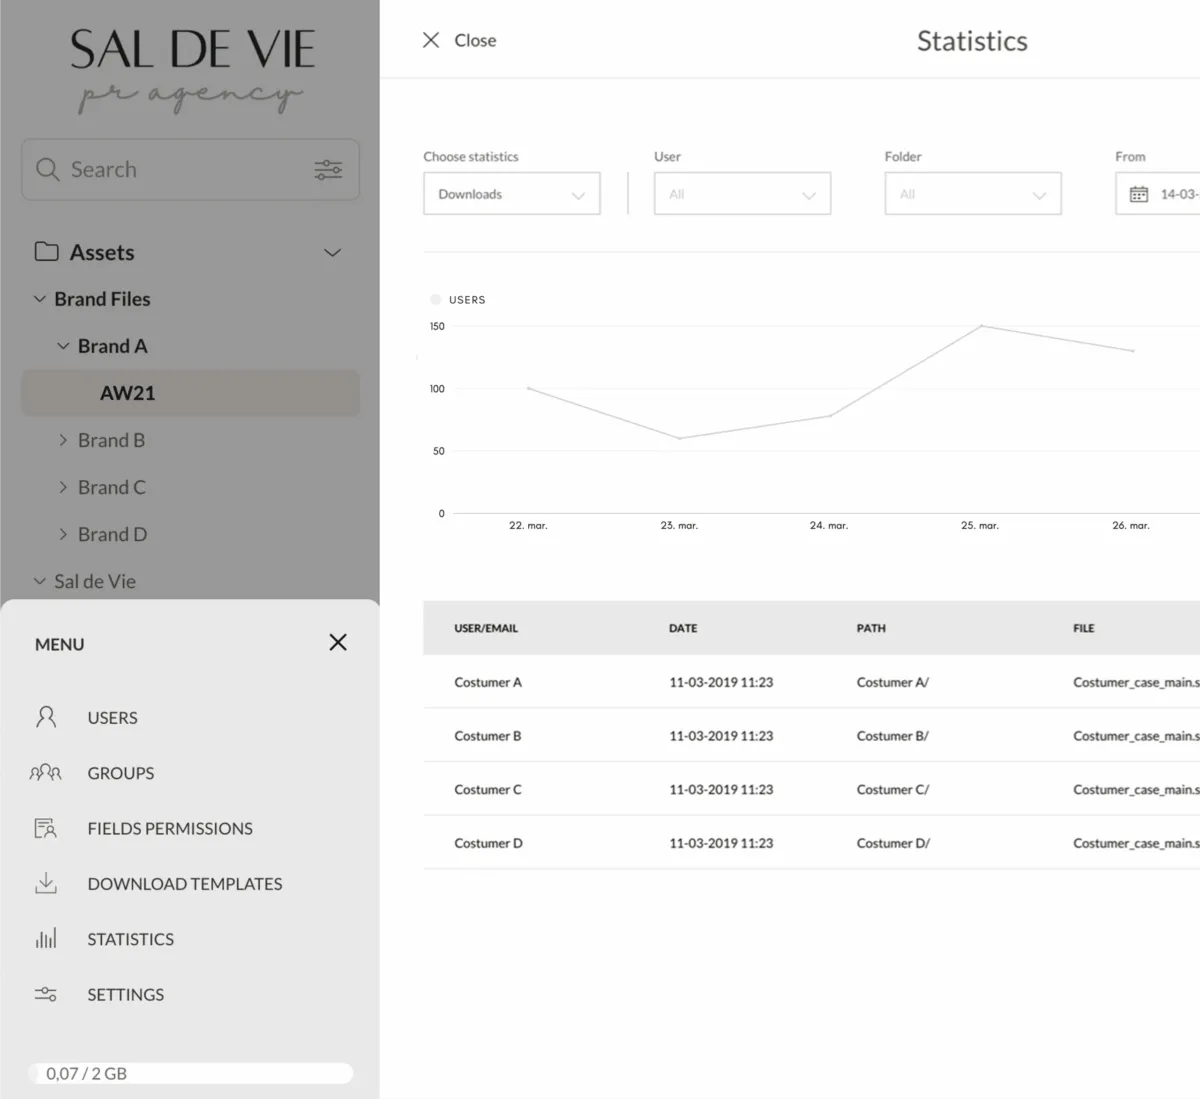Open the User filter dropdown
This screenshot has height=1099, width=1200.
tap(742, 193)
